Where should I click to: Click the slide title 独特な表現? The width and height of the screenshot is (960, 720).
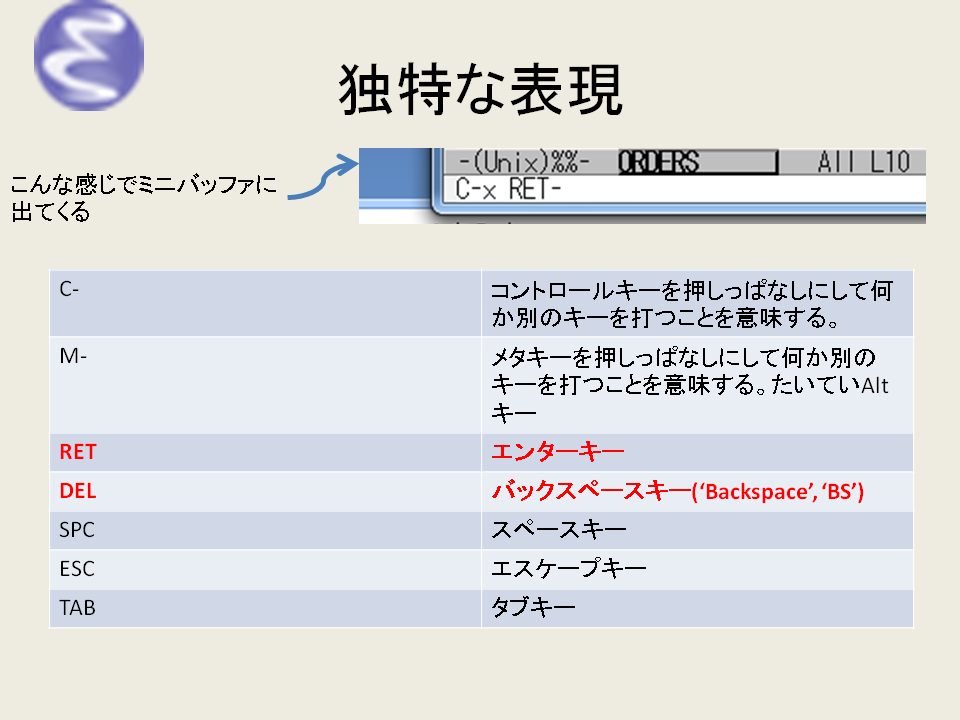tap(481, 90)
